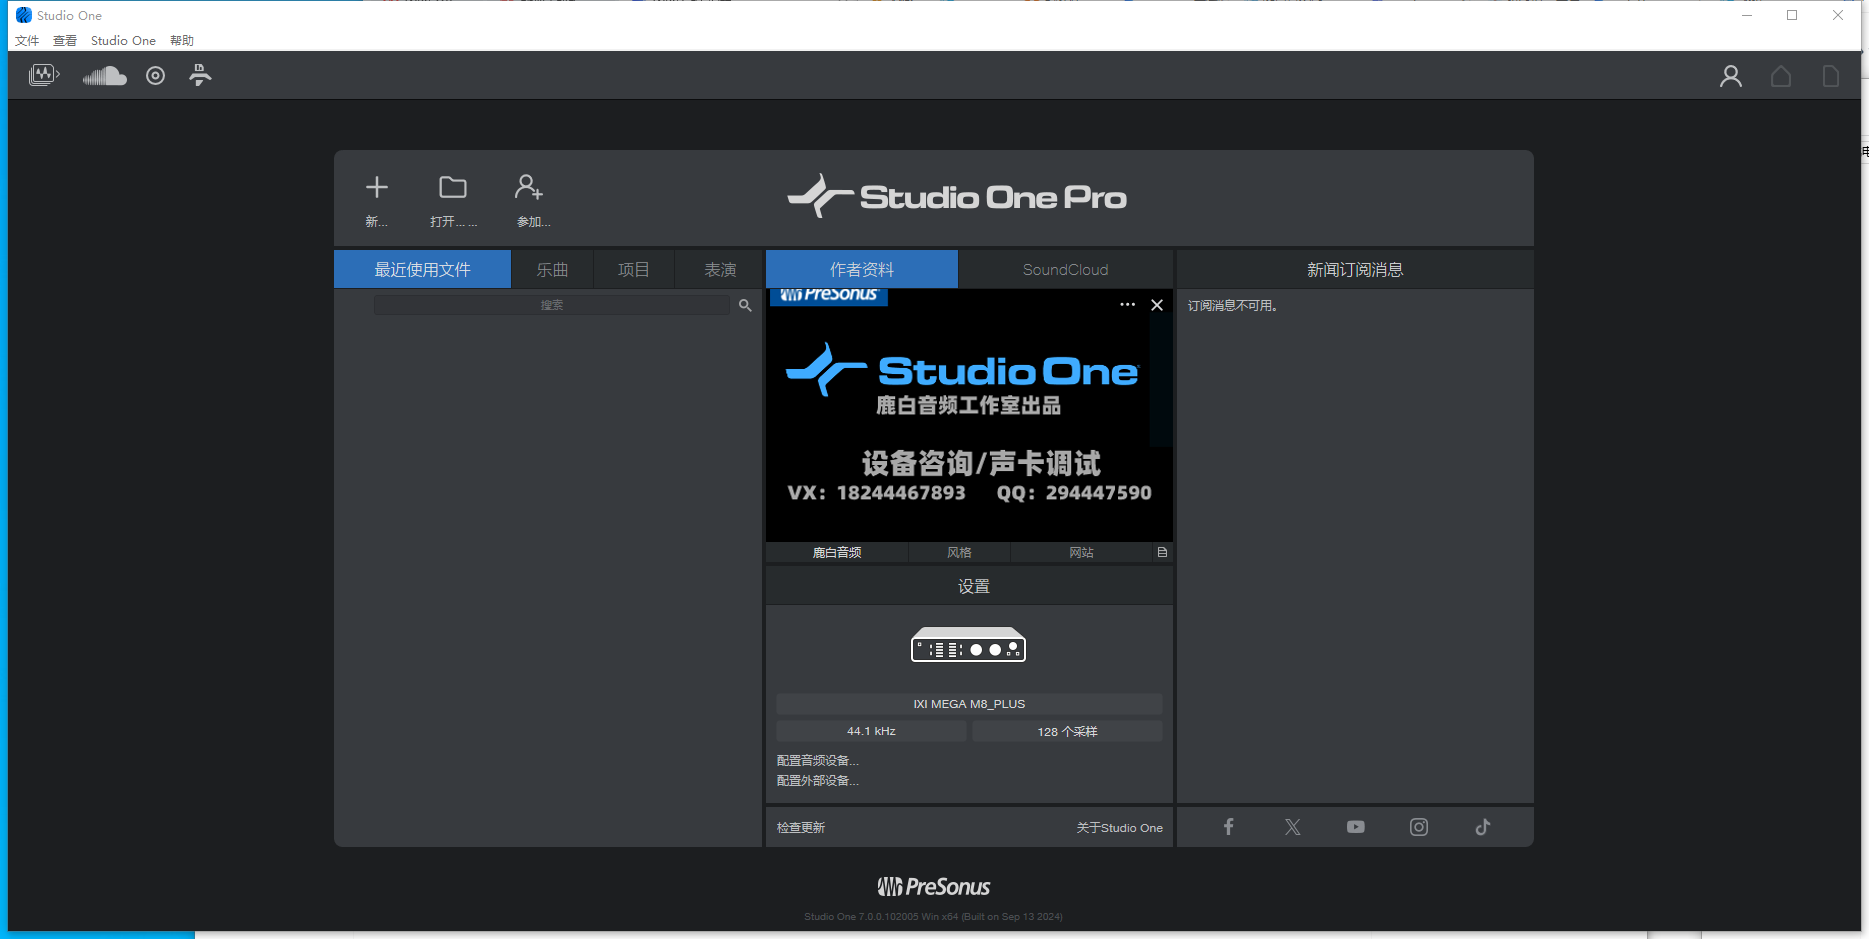The width and height of the screenshot is (1869, 939).
Task: Open the YouTube social icon
Action: (1355, 827)
